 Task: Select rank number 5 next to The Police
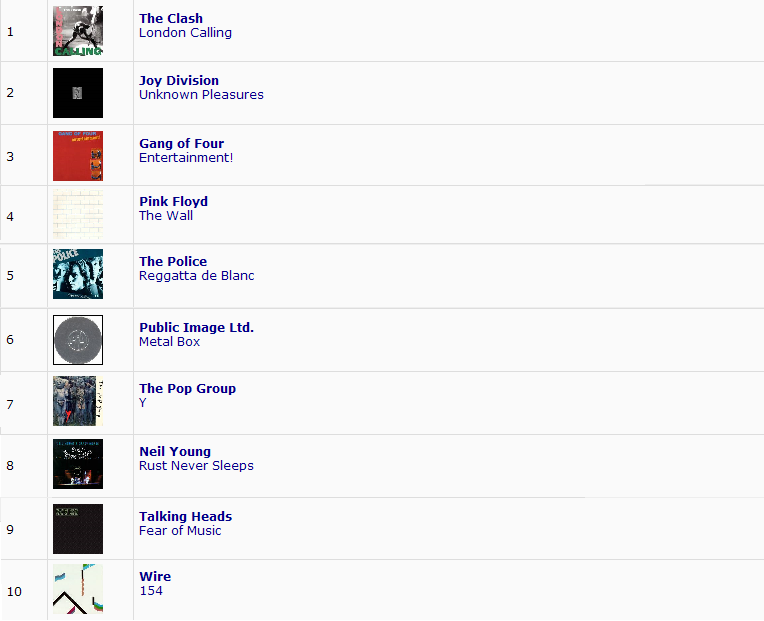point(10,276)
